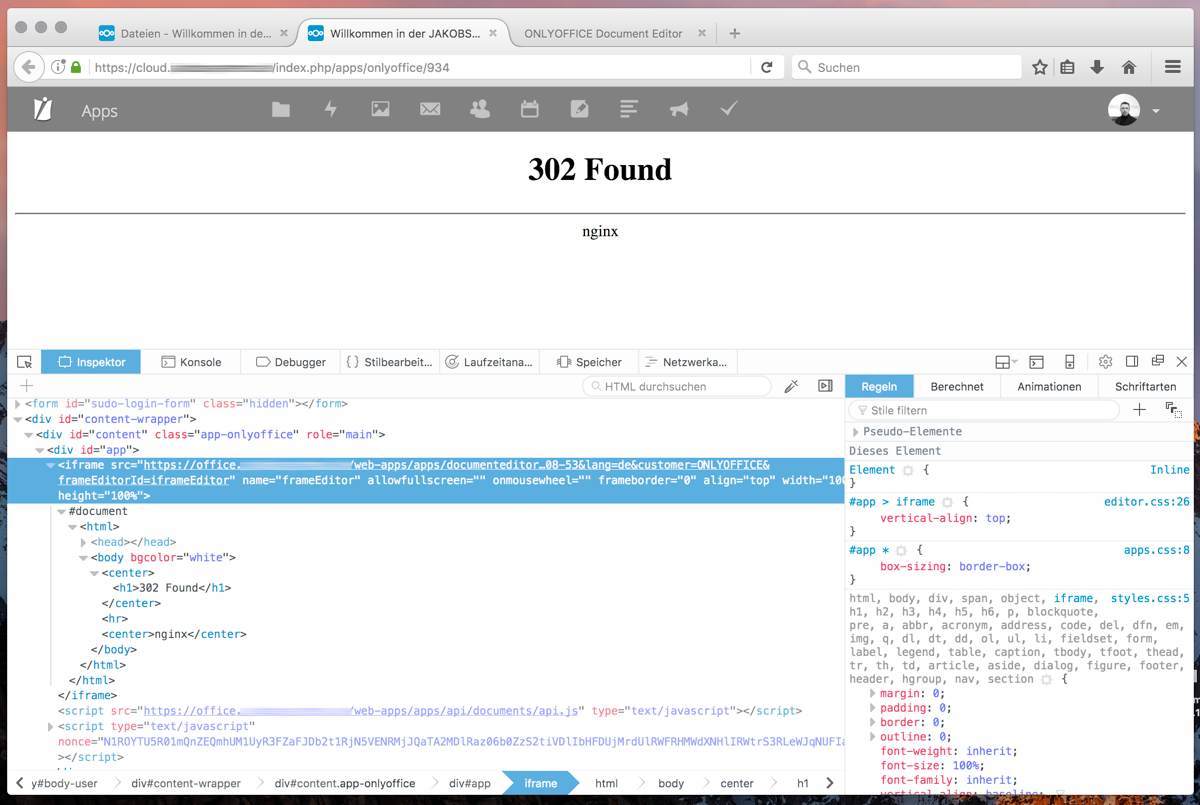The width and height of the screenshot is (1200, 805).
Task: Click the Announcements megaphone icon
Action: (x=679, y=109)
